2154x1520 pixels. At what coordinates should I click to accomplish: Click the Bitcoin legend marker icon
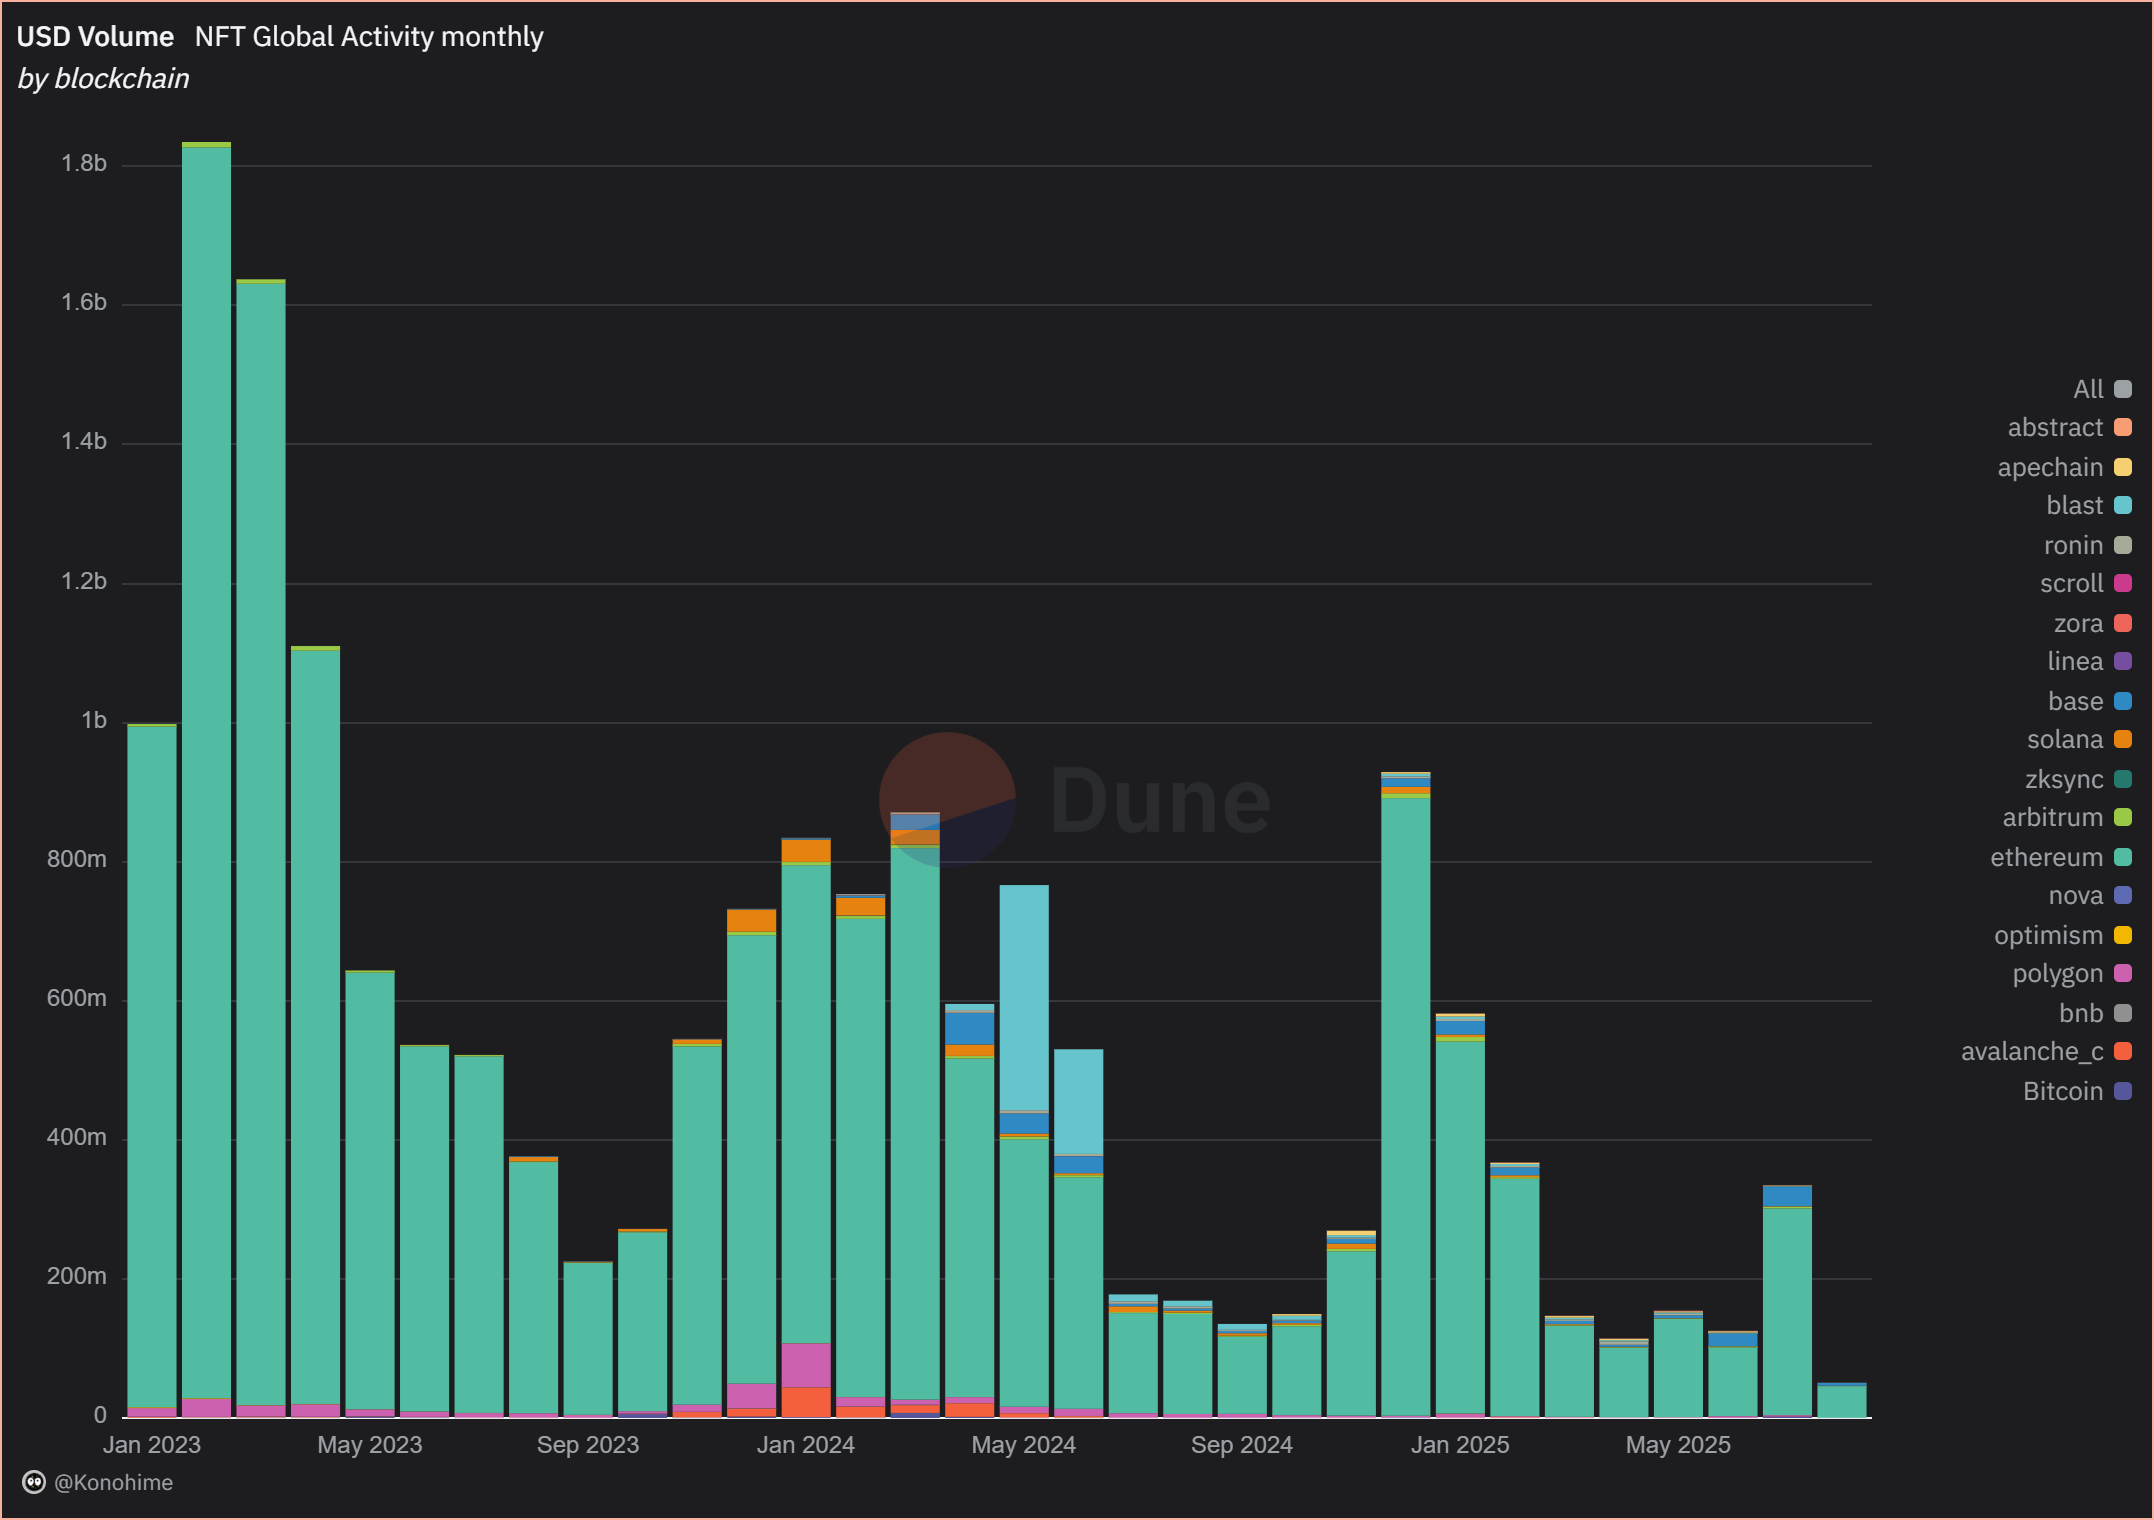(2121, 1091)
